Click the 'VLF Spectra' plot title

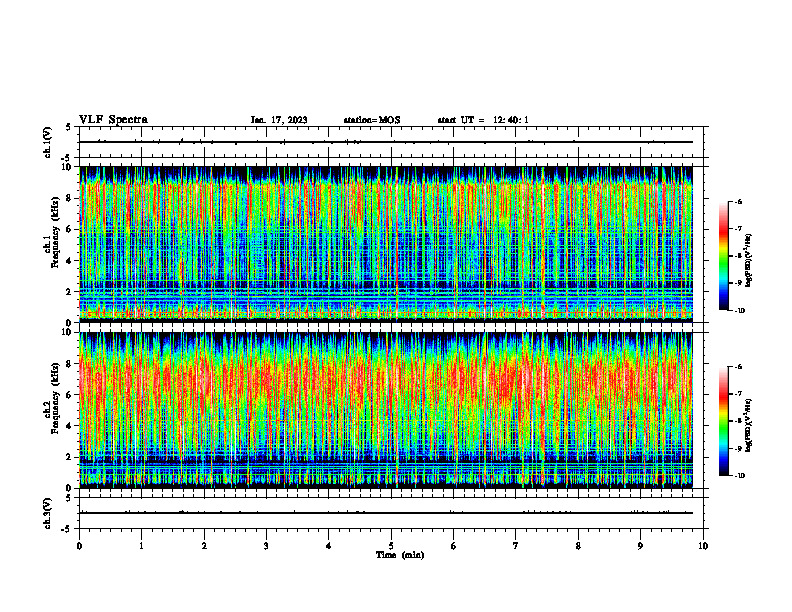[x=113, y=120]
